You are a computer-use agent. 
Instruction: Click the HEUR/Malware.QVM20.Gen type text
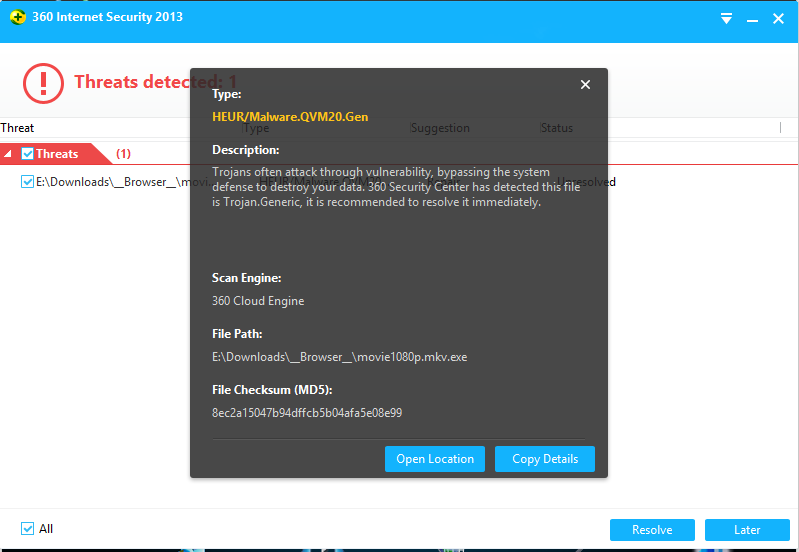[290, 117]
